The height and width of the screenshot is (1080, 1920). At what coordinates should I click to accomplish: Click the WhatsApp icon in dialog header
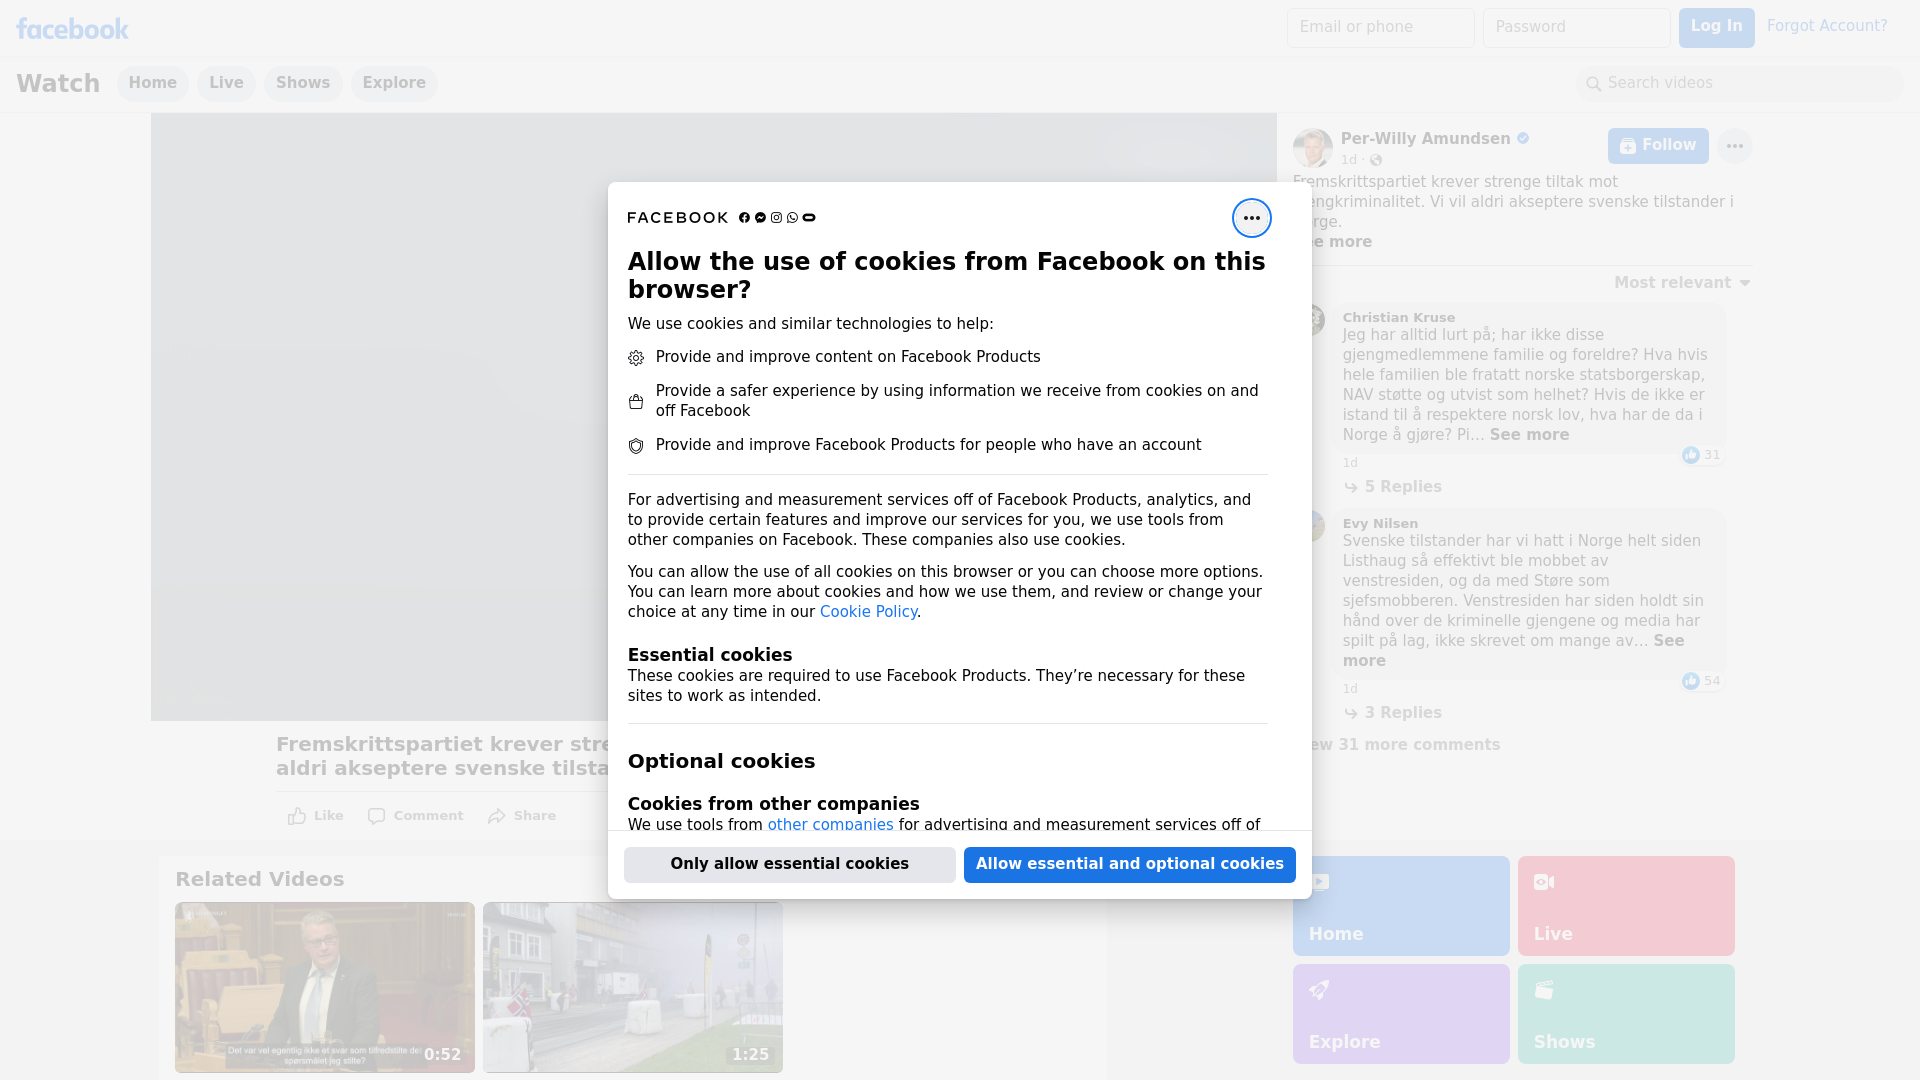click(792, 218)
